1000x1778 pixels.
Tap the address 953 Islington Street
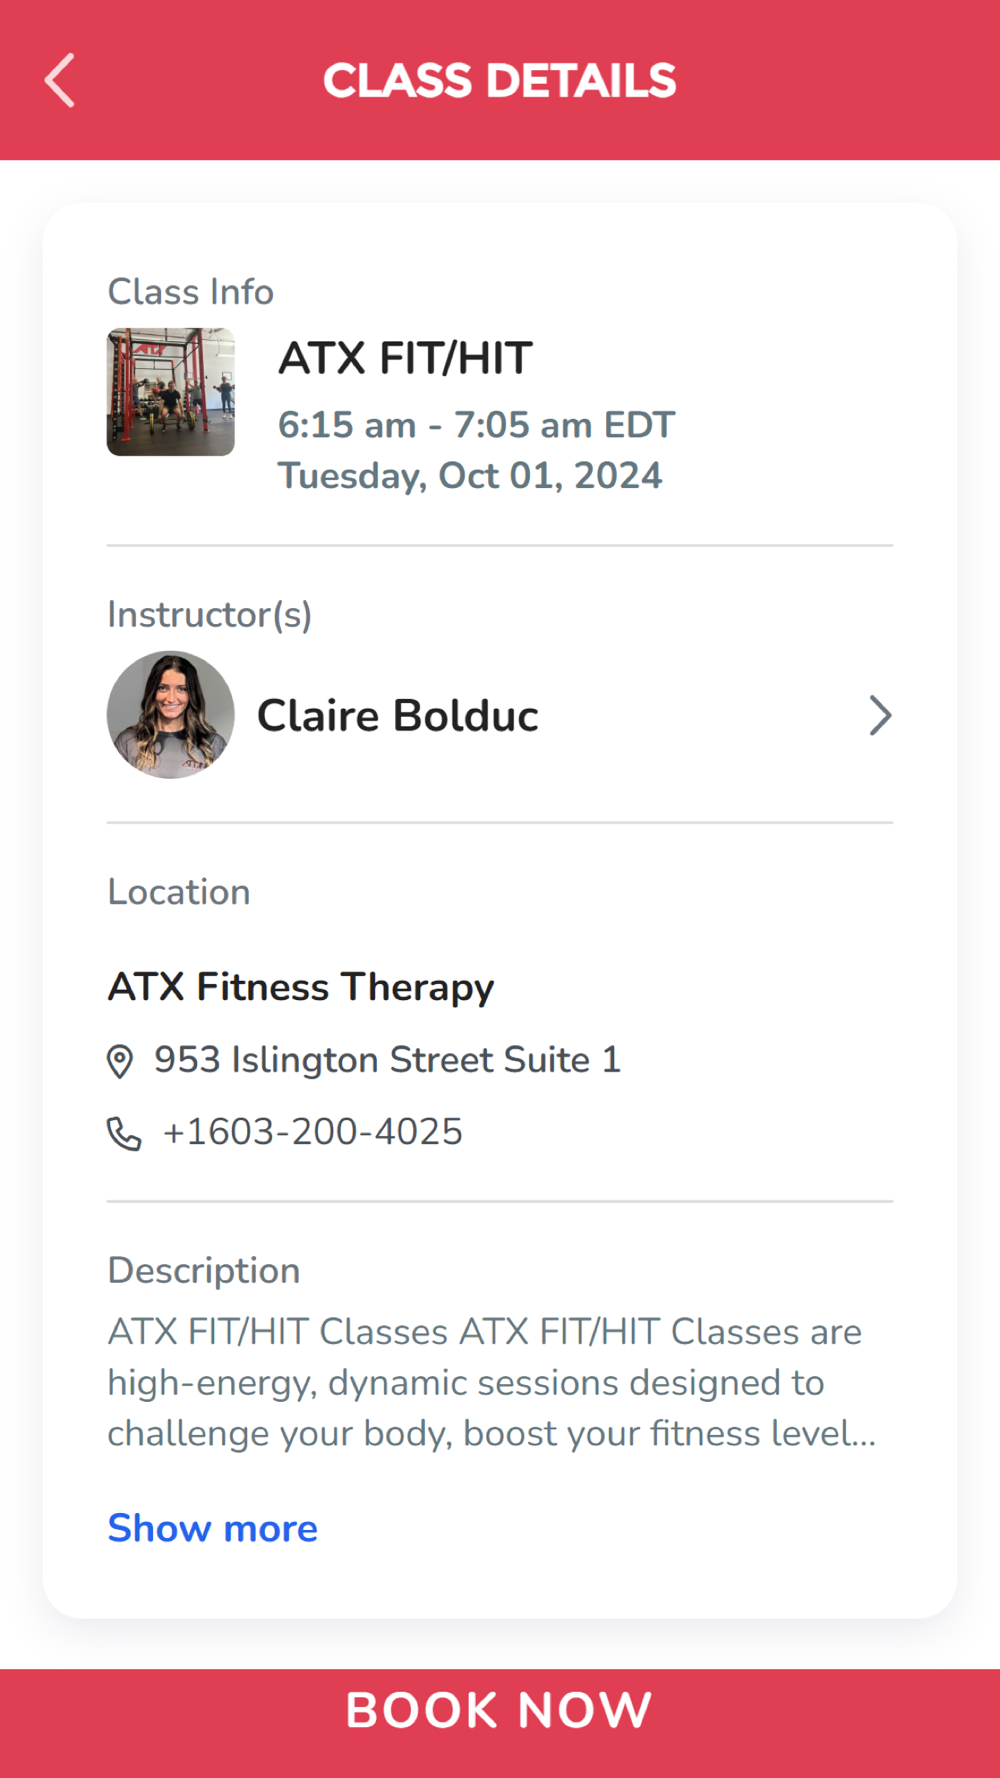(x=387, y=1060)
